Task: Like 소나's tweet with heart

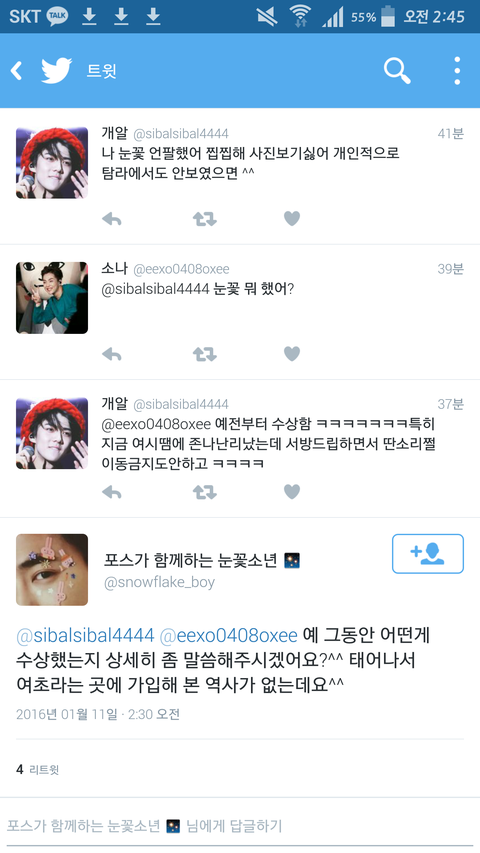Action: (292, 354)
